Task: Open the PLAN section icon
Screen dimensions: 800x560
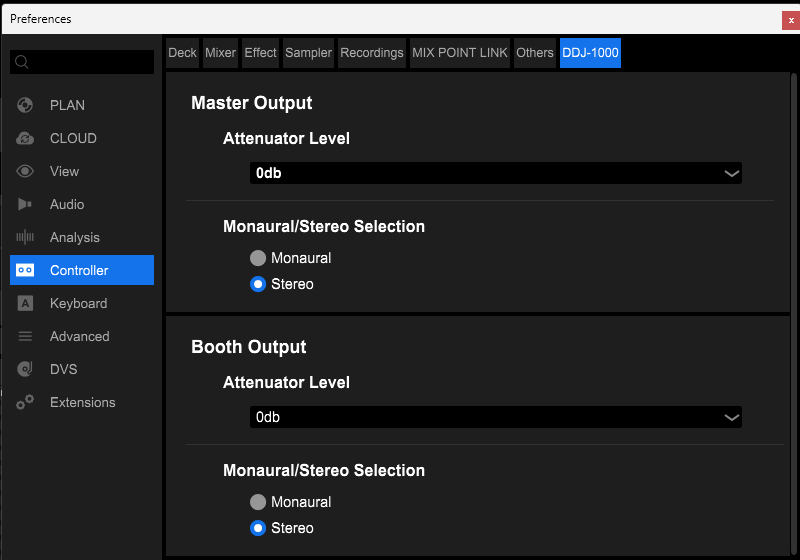Action: (x=25, y=105)
